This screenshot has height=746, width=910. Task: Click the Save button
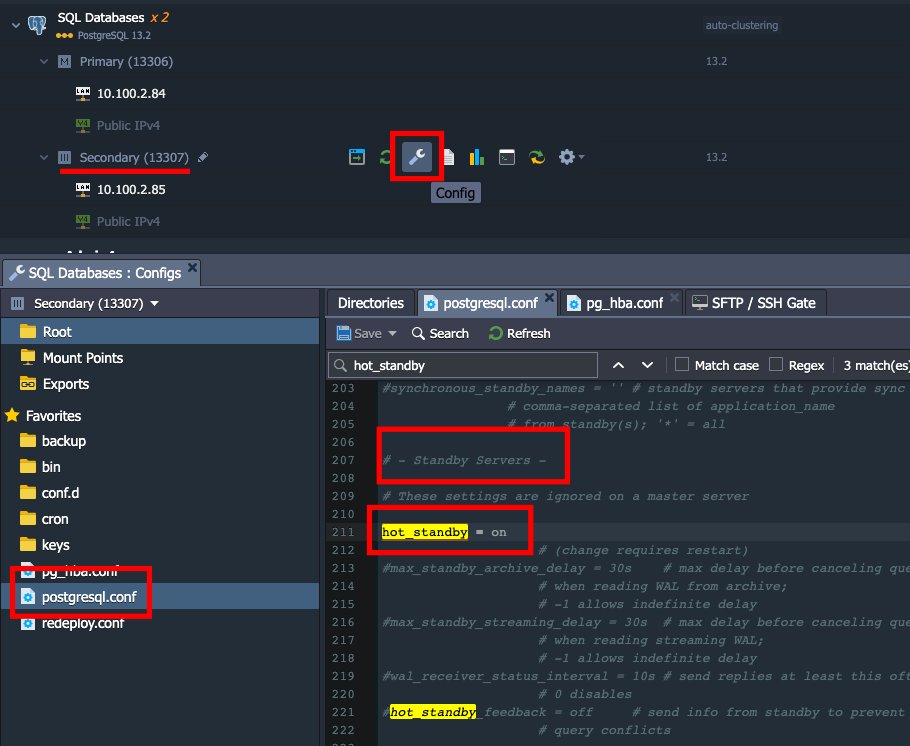(x=359, y=333)
